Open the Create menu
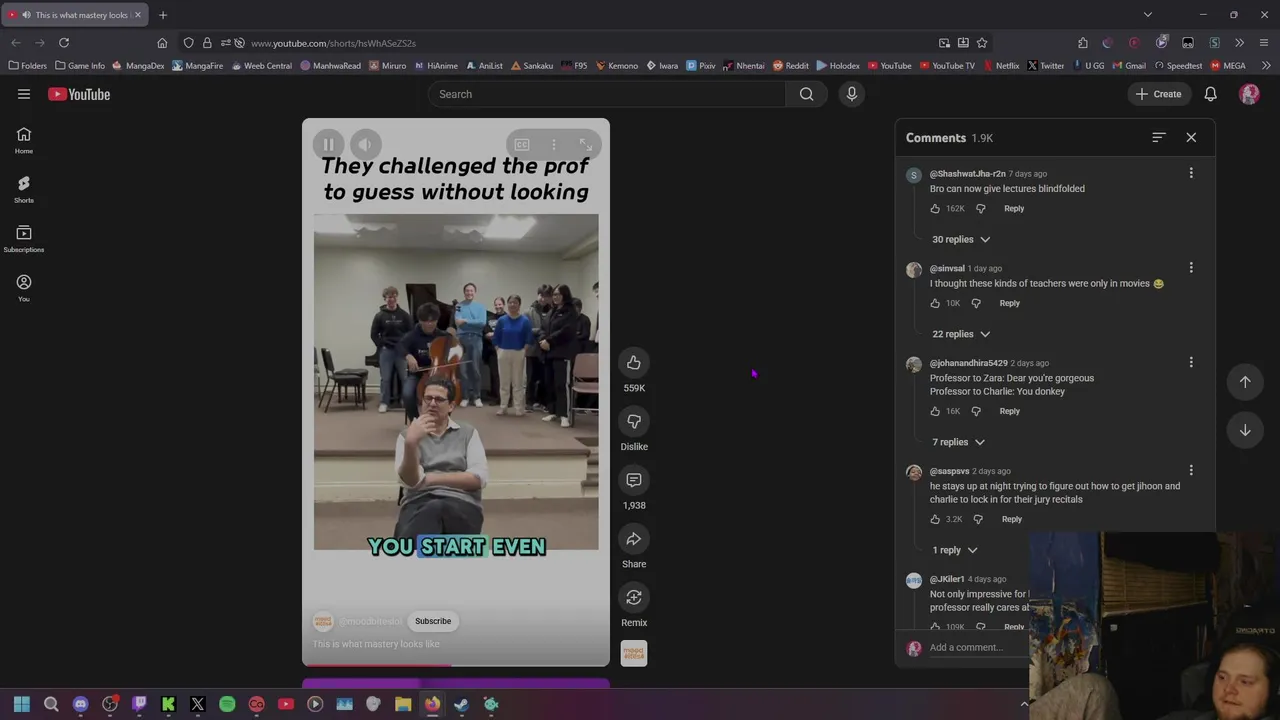Screen dimensions: 1280x720 [x=1158, y=94]
